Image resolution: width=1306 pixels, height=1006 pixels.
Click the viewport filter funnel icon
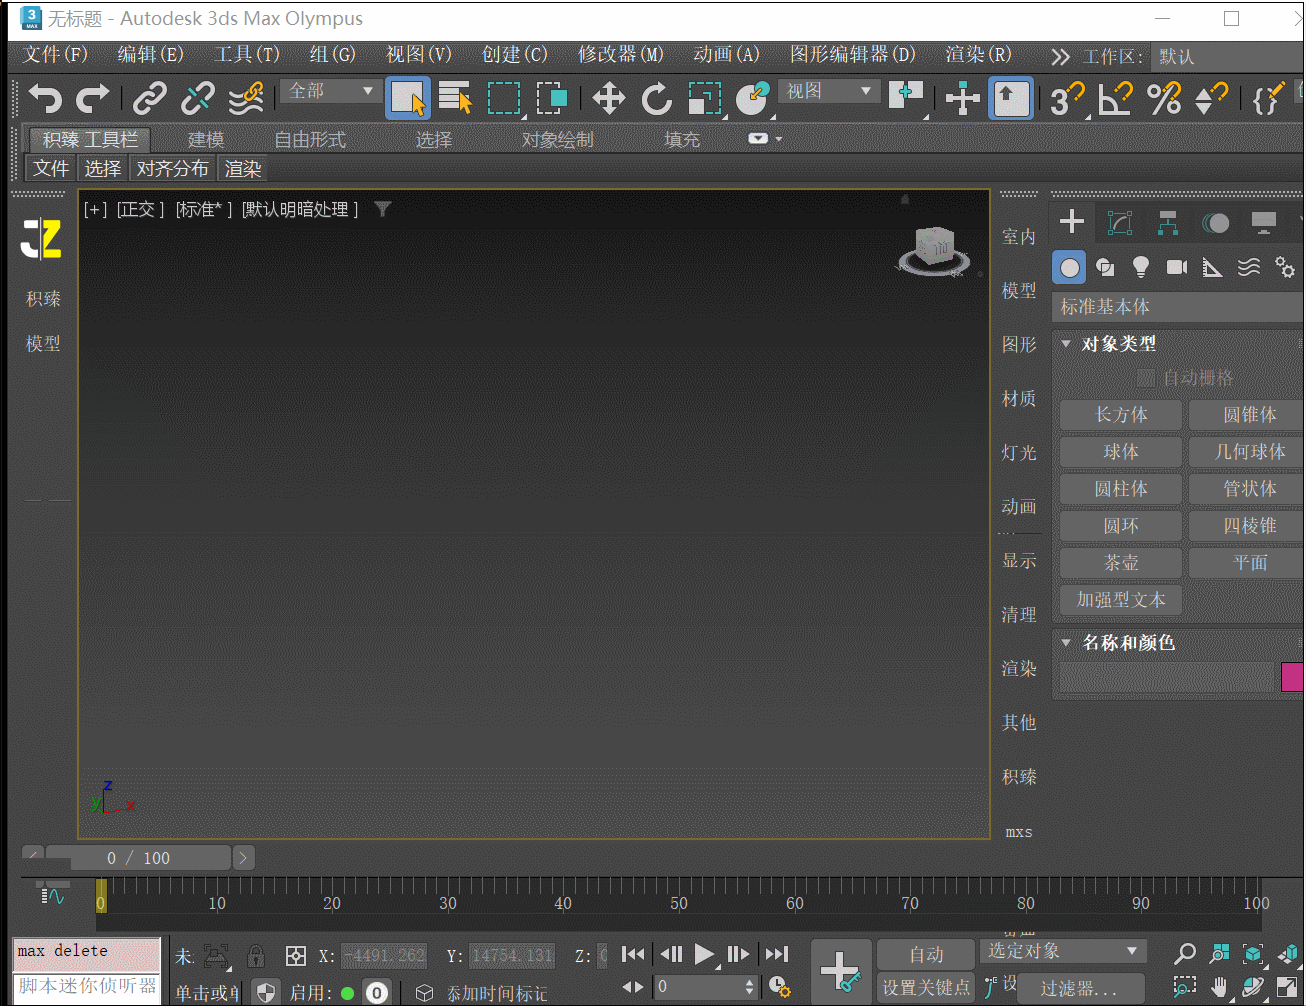point(382,209)
